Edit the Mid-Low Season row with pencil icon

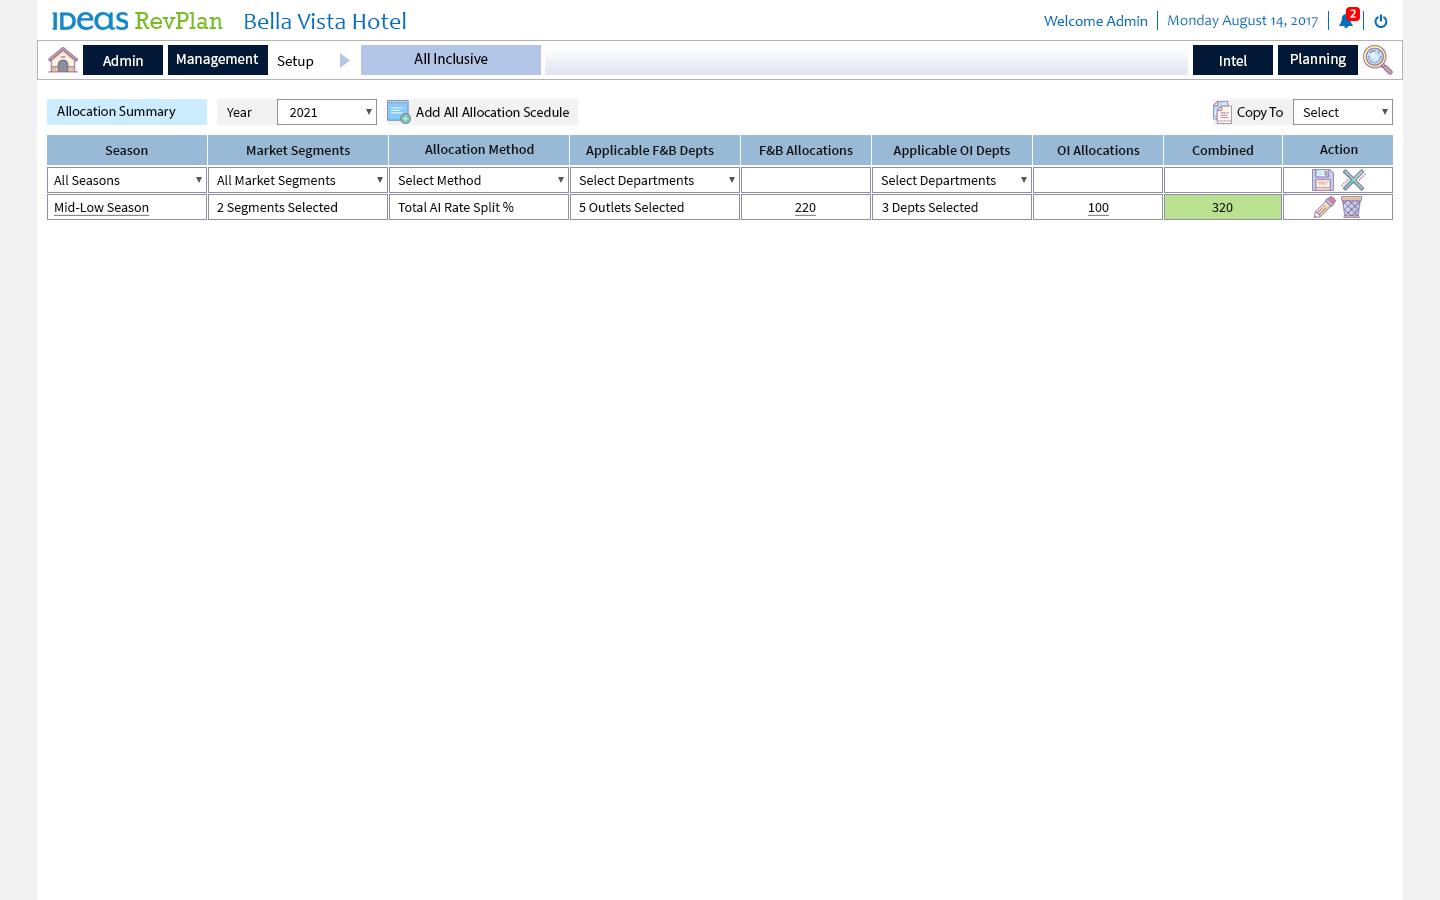(1324, 207)
